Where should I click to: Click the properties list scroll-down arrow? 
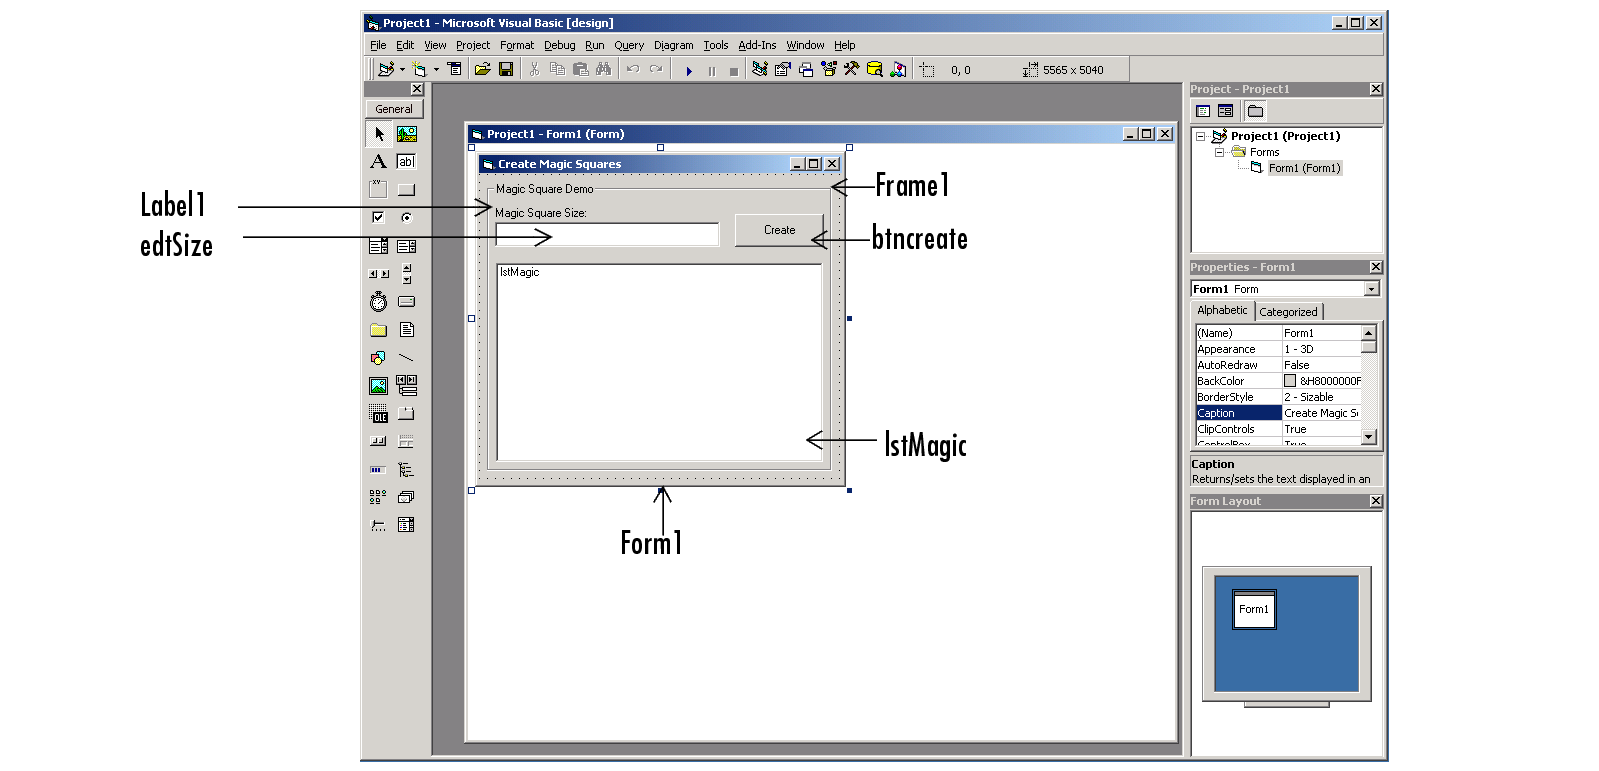click(1369, 437)
